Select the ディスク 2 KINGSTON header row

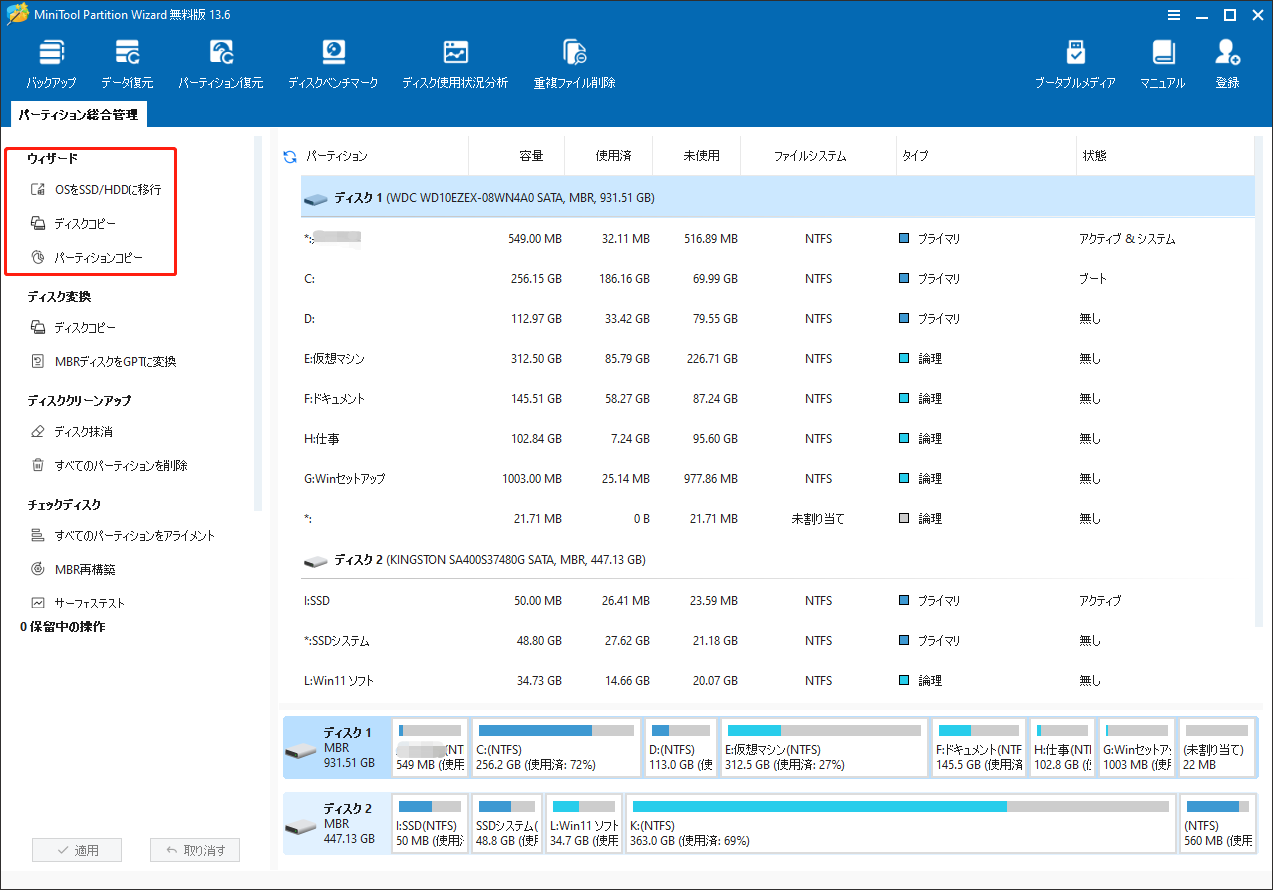pos(777,560)
